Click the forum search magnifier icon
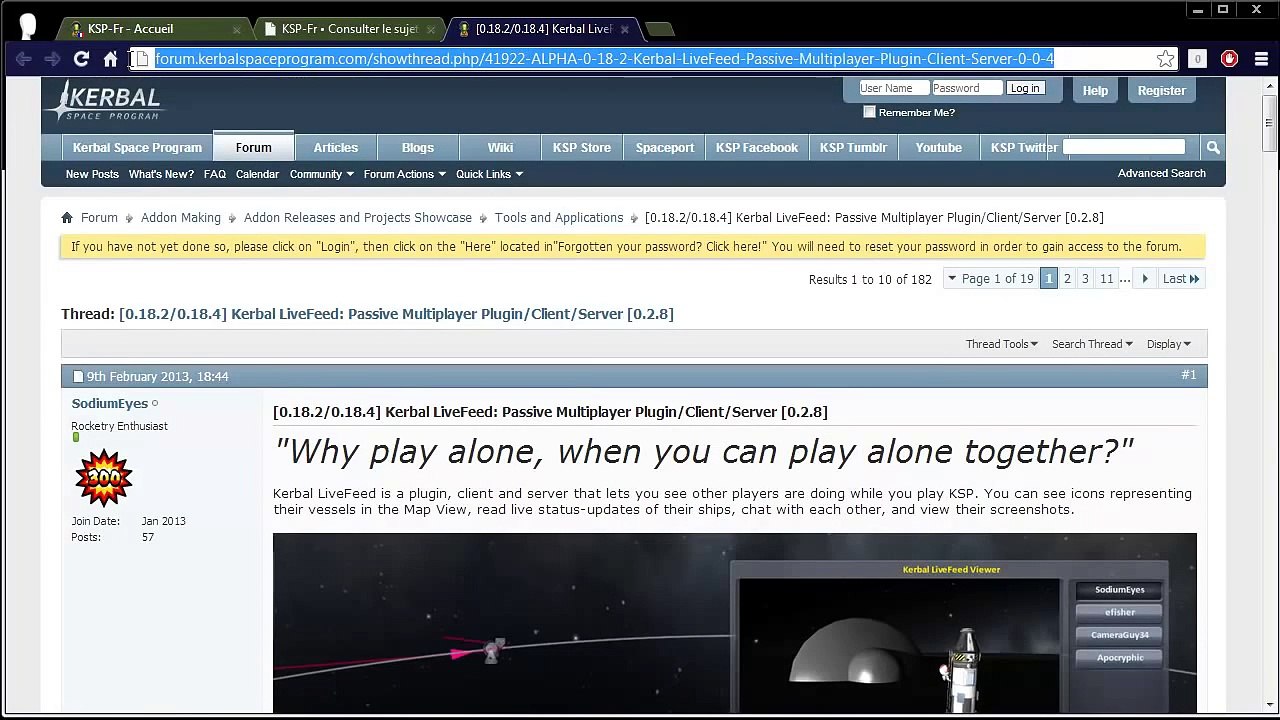The height and width of the screenshot is (720, 1280). 1213,147
